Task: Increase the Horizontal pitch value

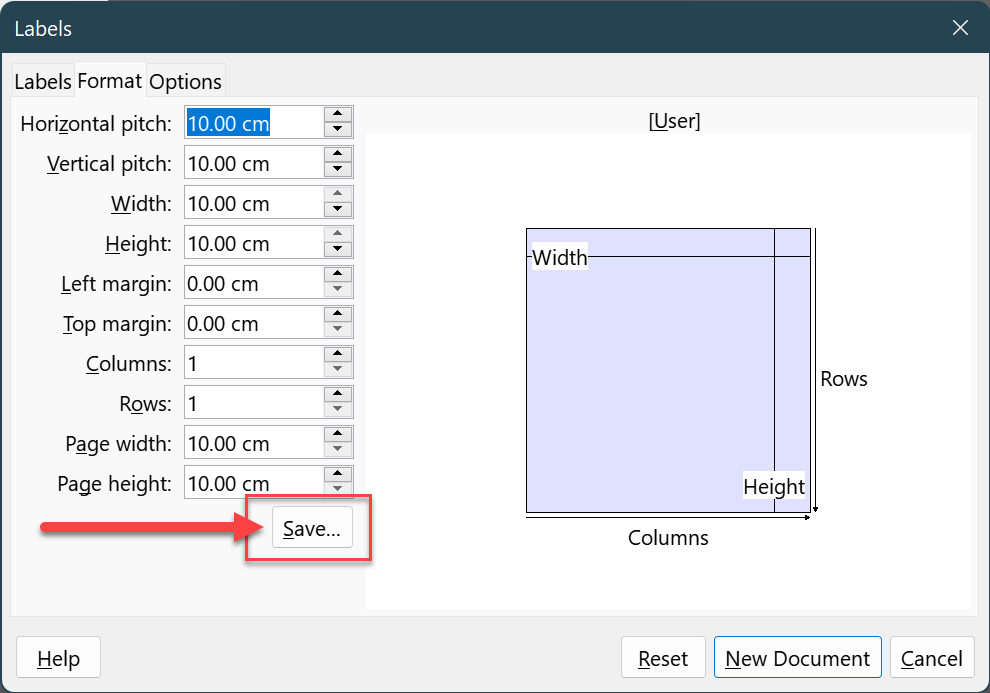Action: (338, 114)
